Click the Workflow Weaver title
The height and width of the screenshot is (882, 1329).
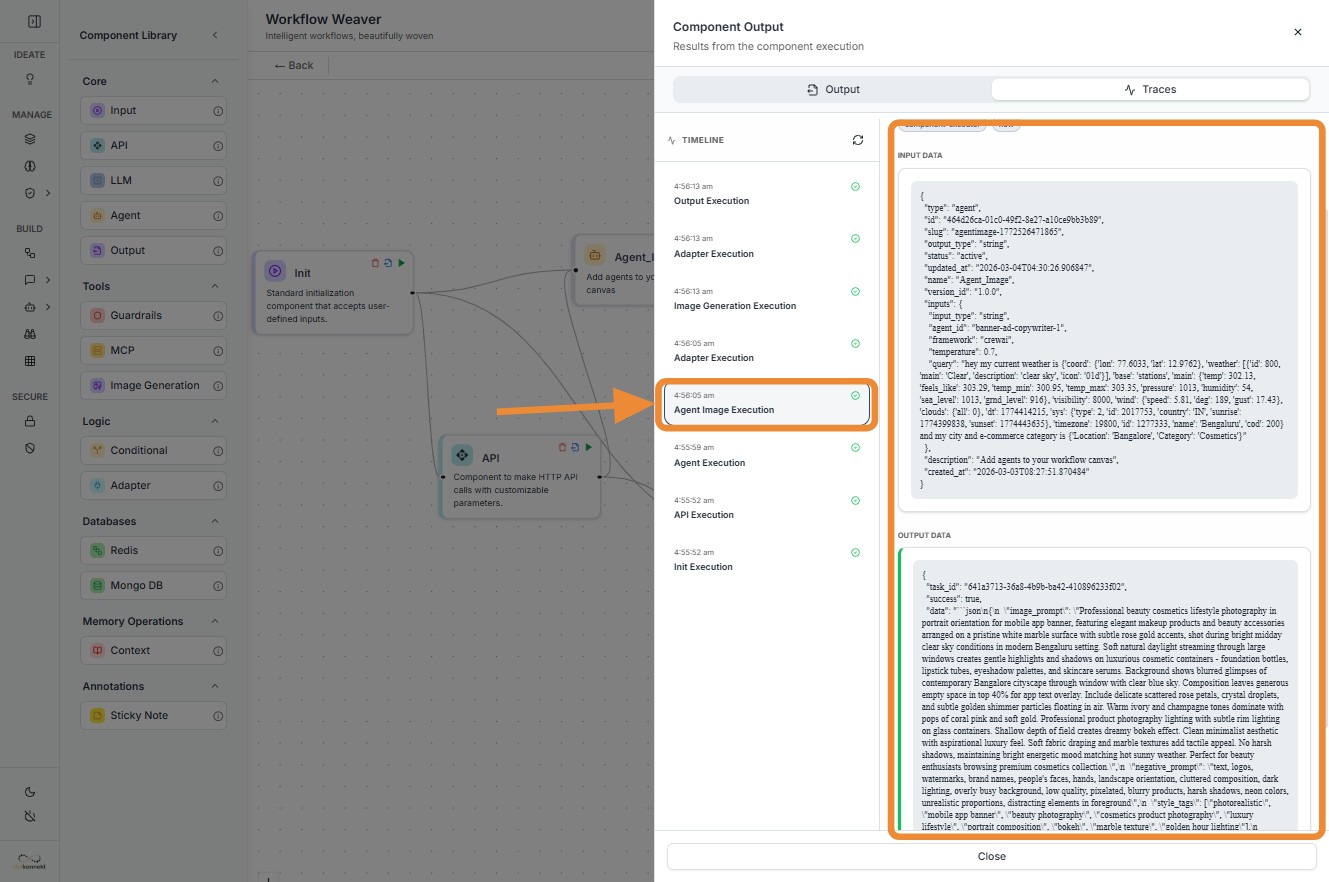[323, 19]
